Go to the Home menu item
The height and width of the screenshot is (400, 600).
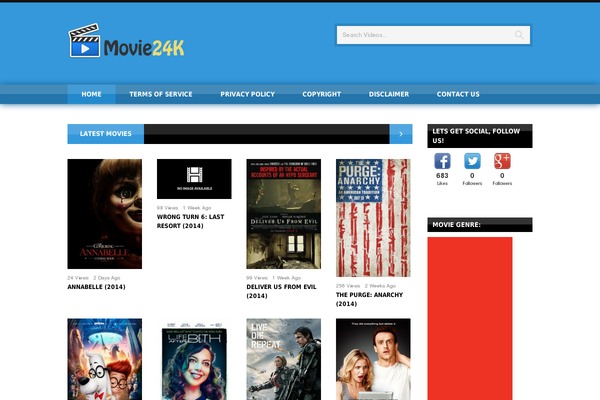(x=91, y=94)
